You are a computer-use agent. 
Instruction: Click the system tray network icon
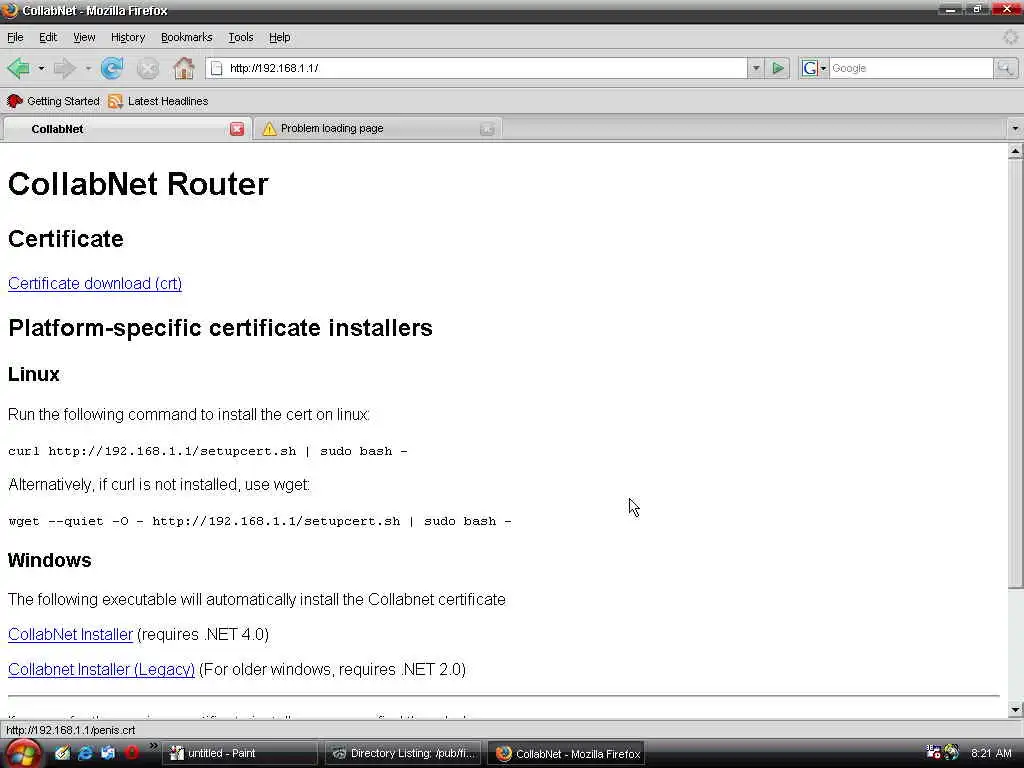934,753
